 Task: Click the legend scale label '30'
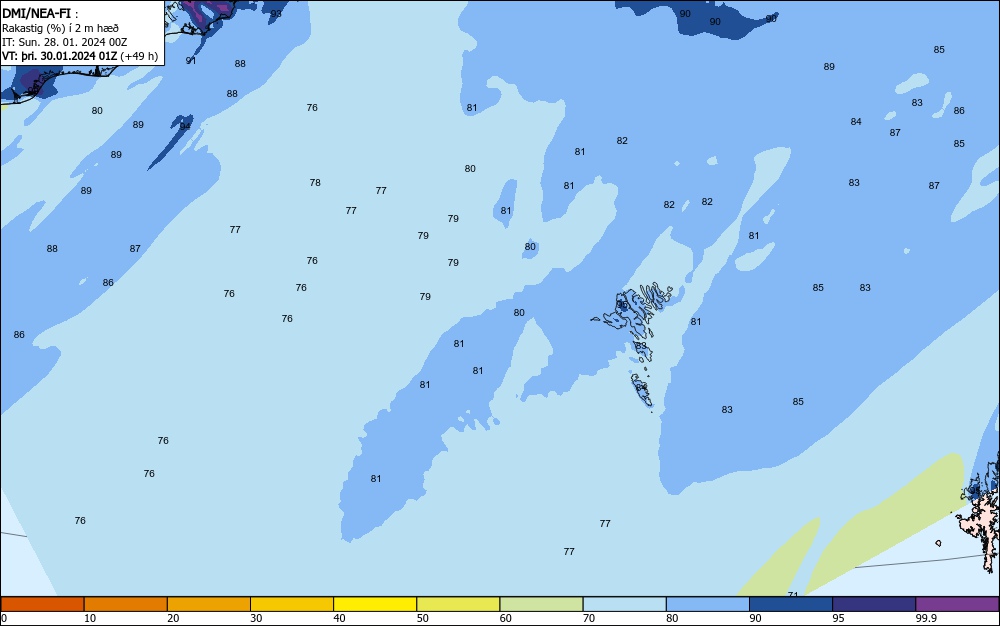point(256,618)
